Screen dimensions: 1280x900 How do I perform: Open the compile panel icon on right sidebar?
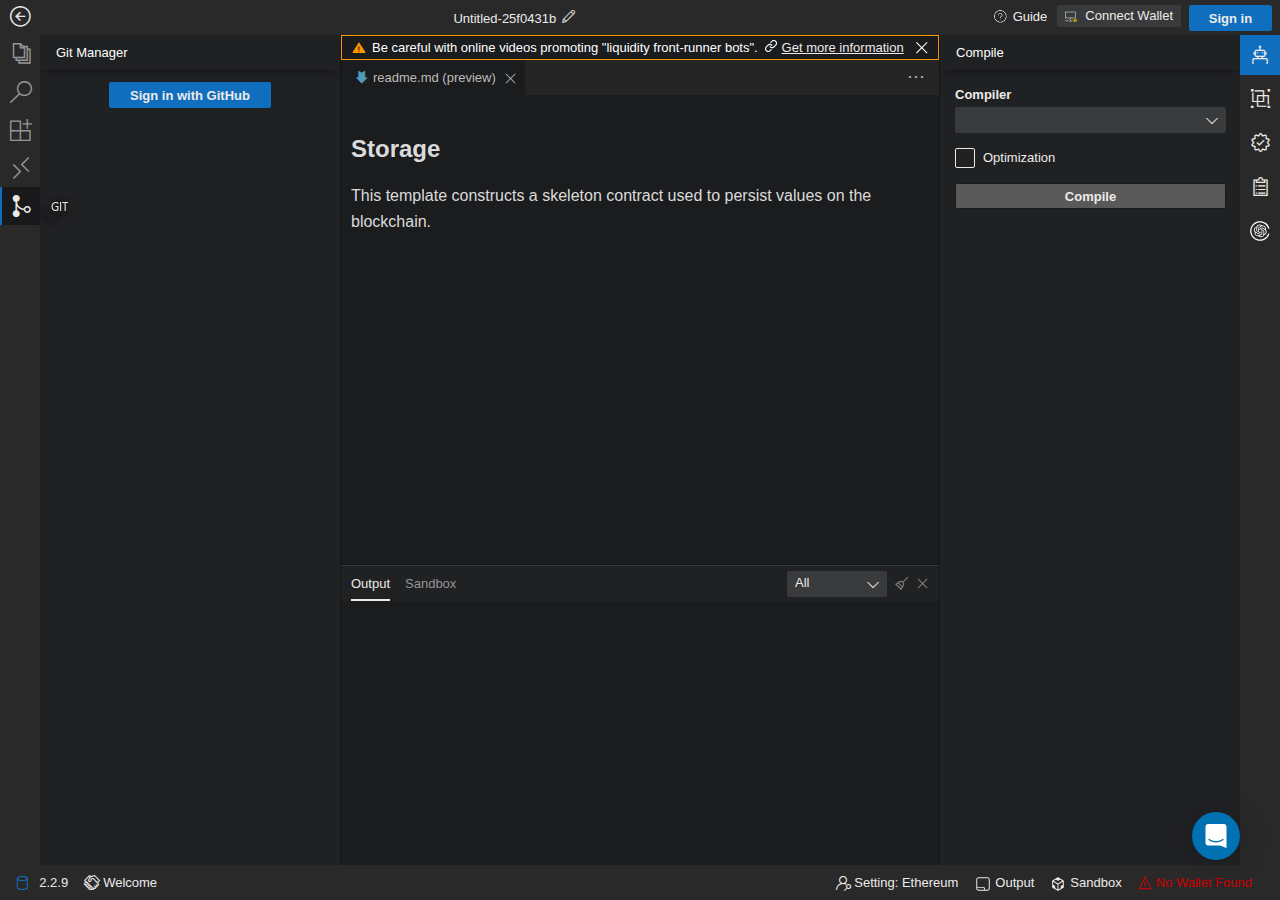point(1260,54)
